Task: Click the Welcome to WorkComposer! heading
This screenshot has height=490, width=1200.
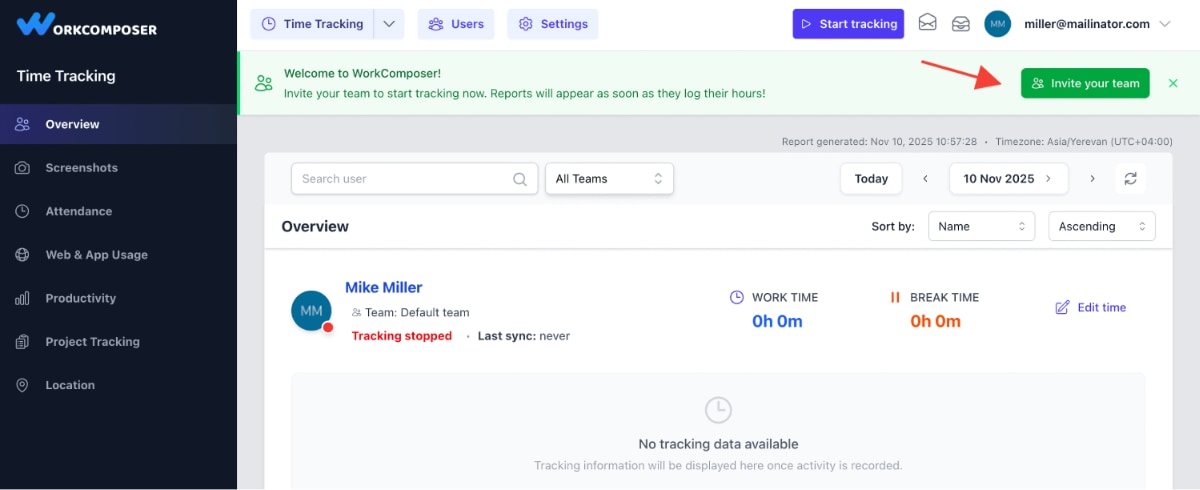Action: [x=362, y=73]
